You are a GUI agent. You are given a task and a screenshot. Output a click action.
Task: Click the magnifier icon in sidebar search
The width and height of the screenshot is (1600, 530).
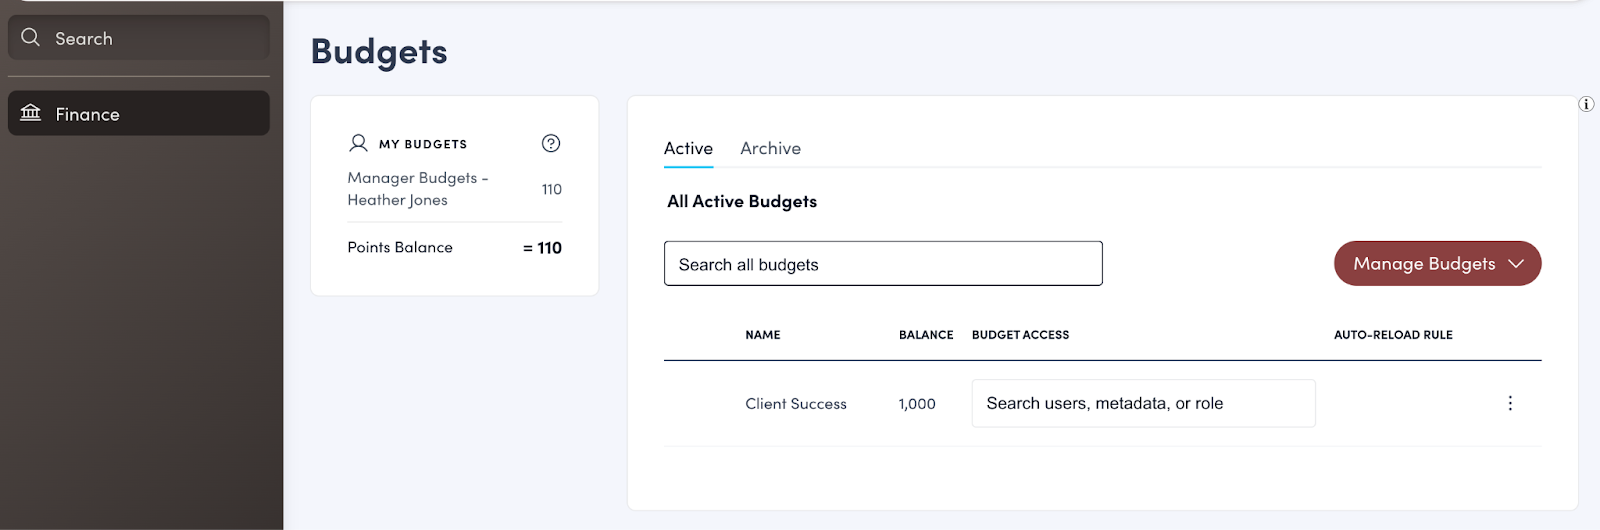31,38
